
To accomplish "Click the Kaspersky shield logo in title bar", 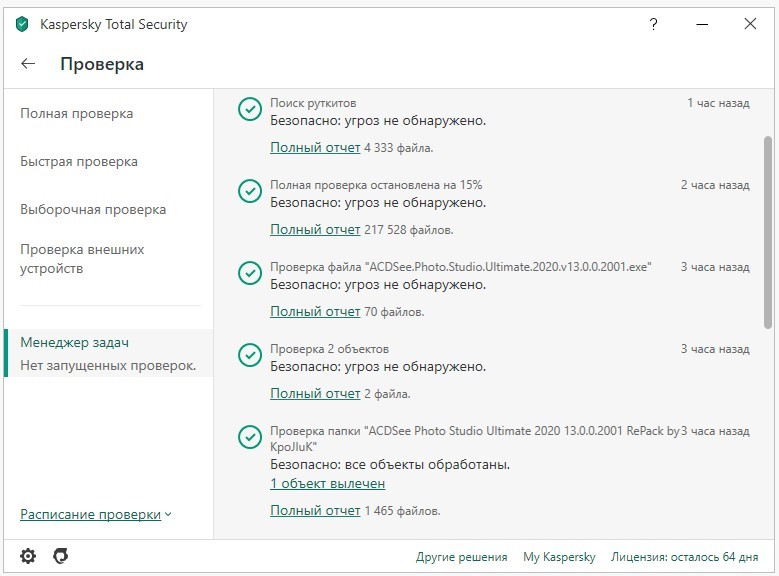I will [22, 24].
